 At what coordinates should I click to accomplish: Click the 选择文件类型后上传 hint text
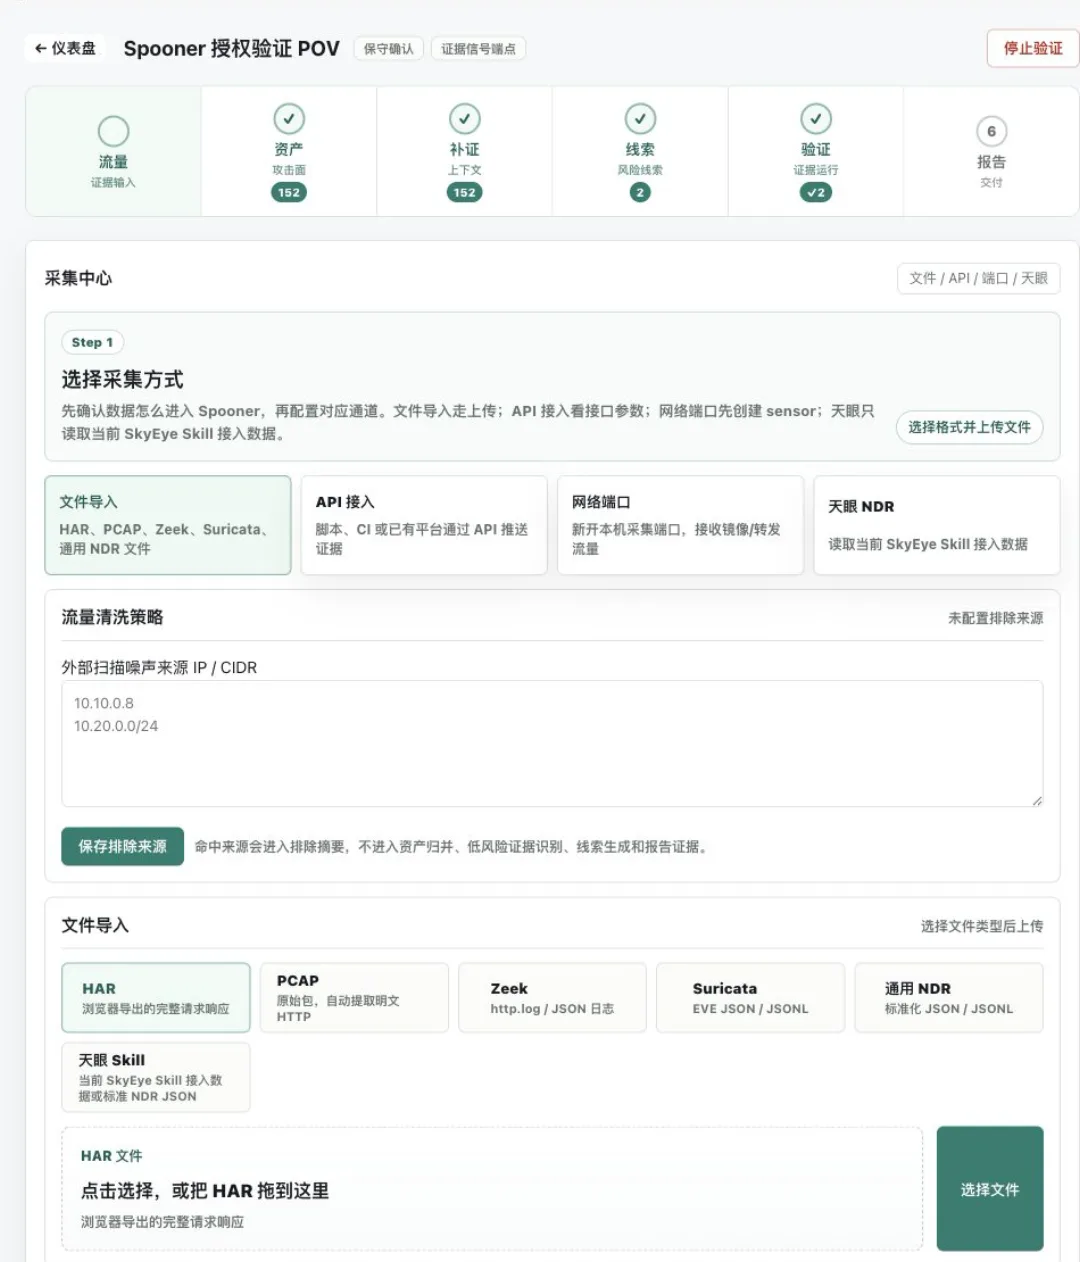tap(982, 926)
